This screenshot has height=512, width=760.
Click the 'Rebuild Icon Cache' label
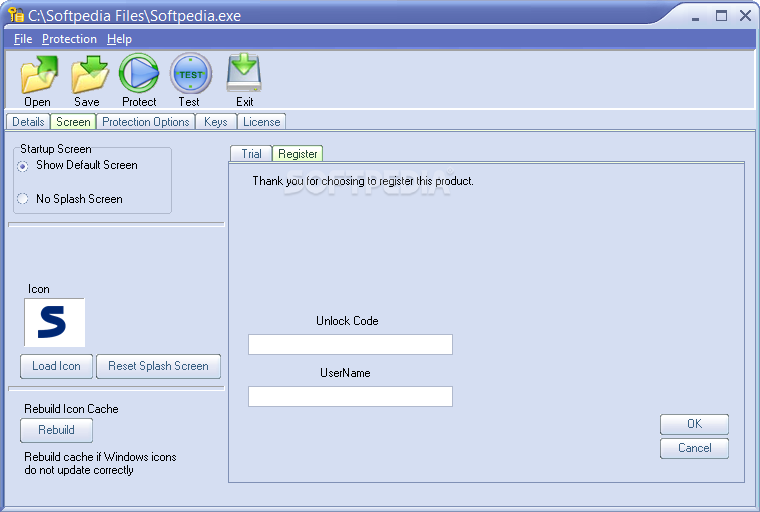(x=71, y=409)
